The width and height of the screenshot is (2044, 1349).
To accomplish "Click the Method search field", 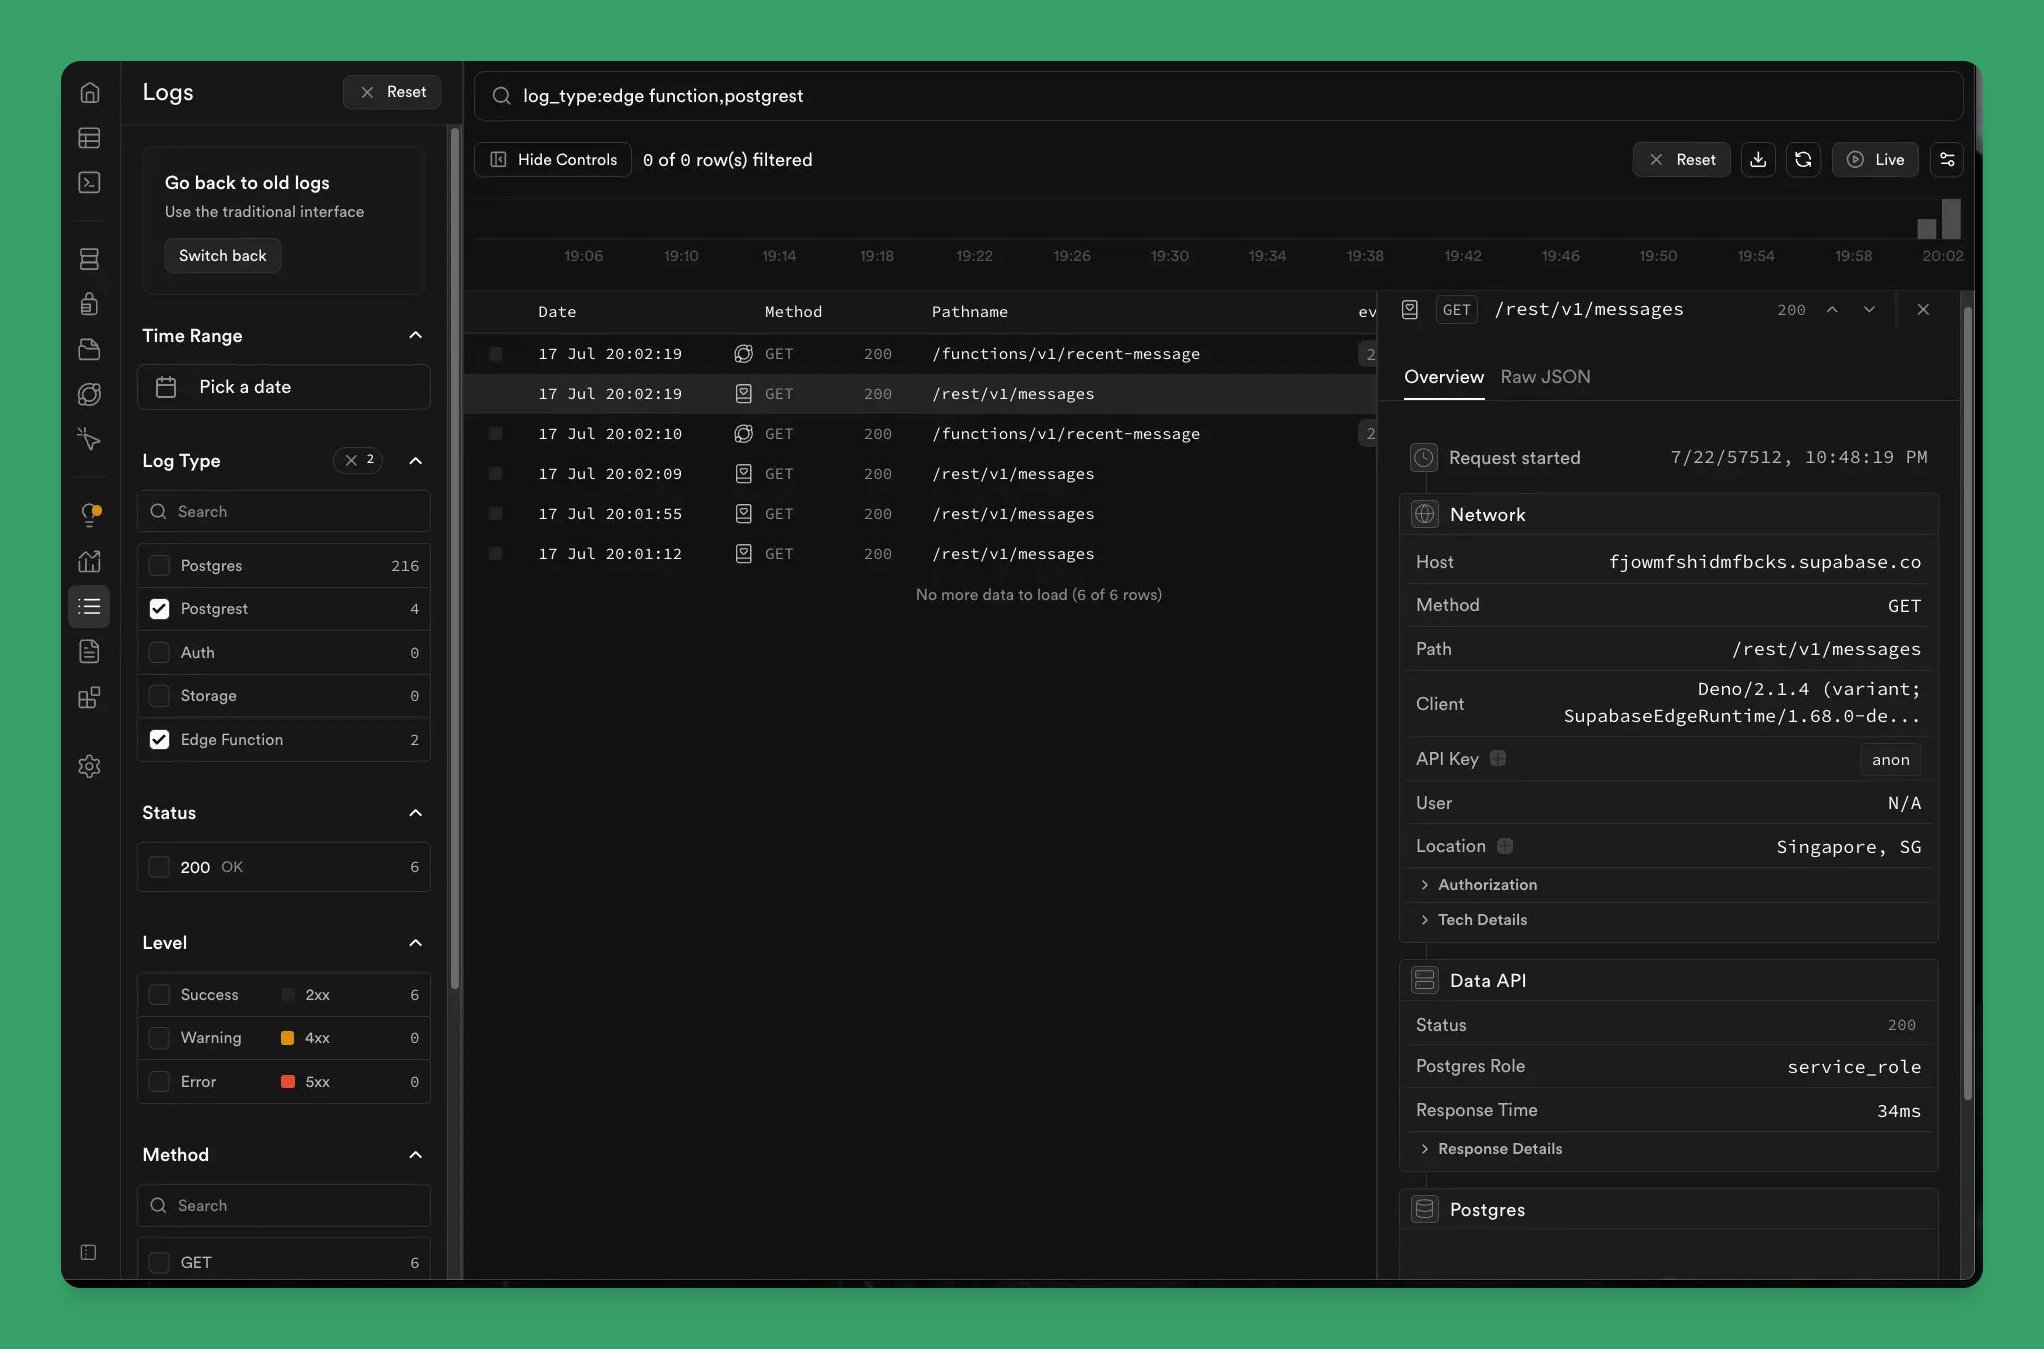I will 284,1205.
